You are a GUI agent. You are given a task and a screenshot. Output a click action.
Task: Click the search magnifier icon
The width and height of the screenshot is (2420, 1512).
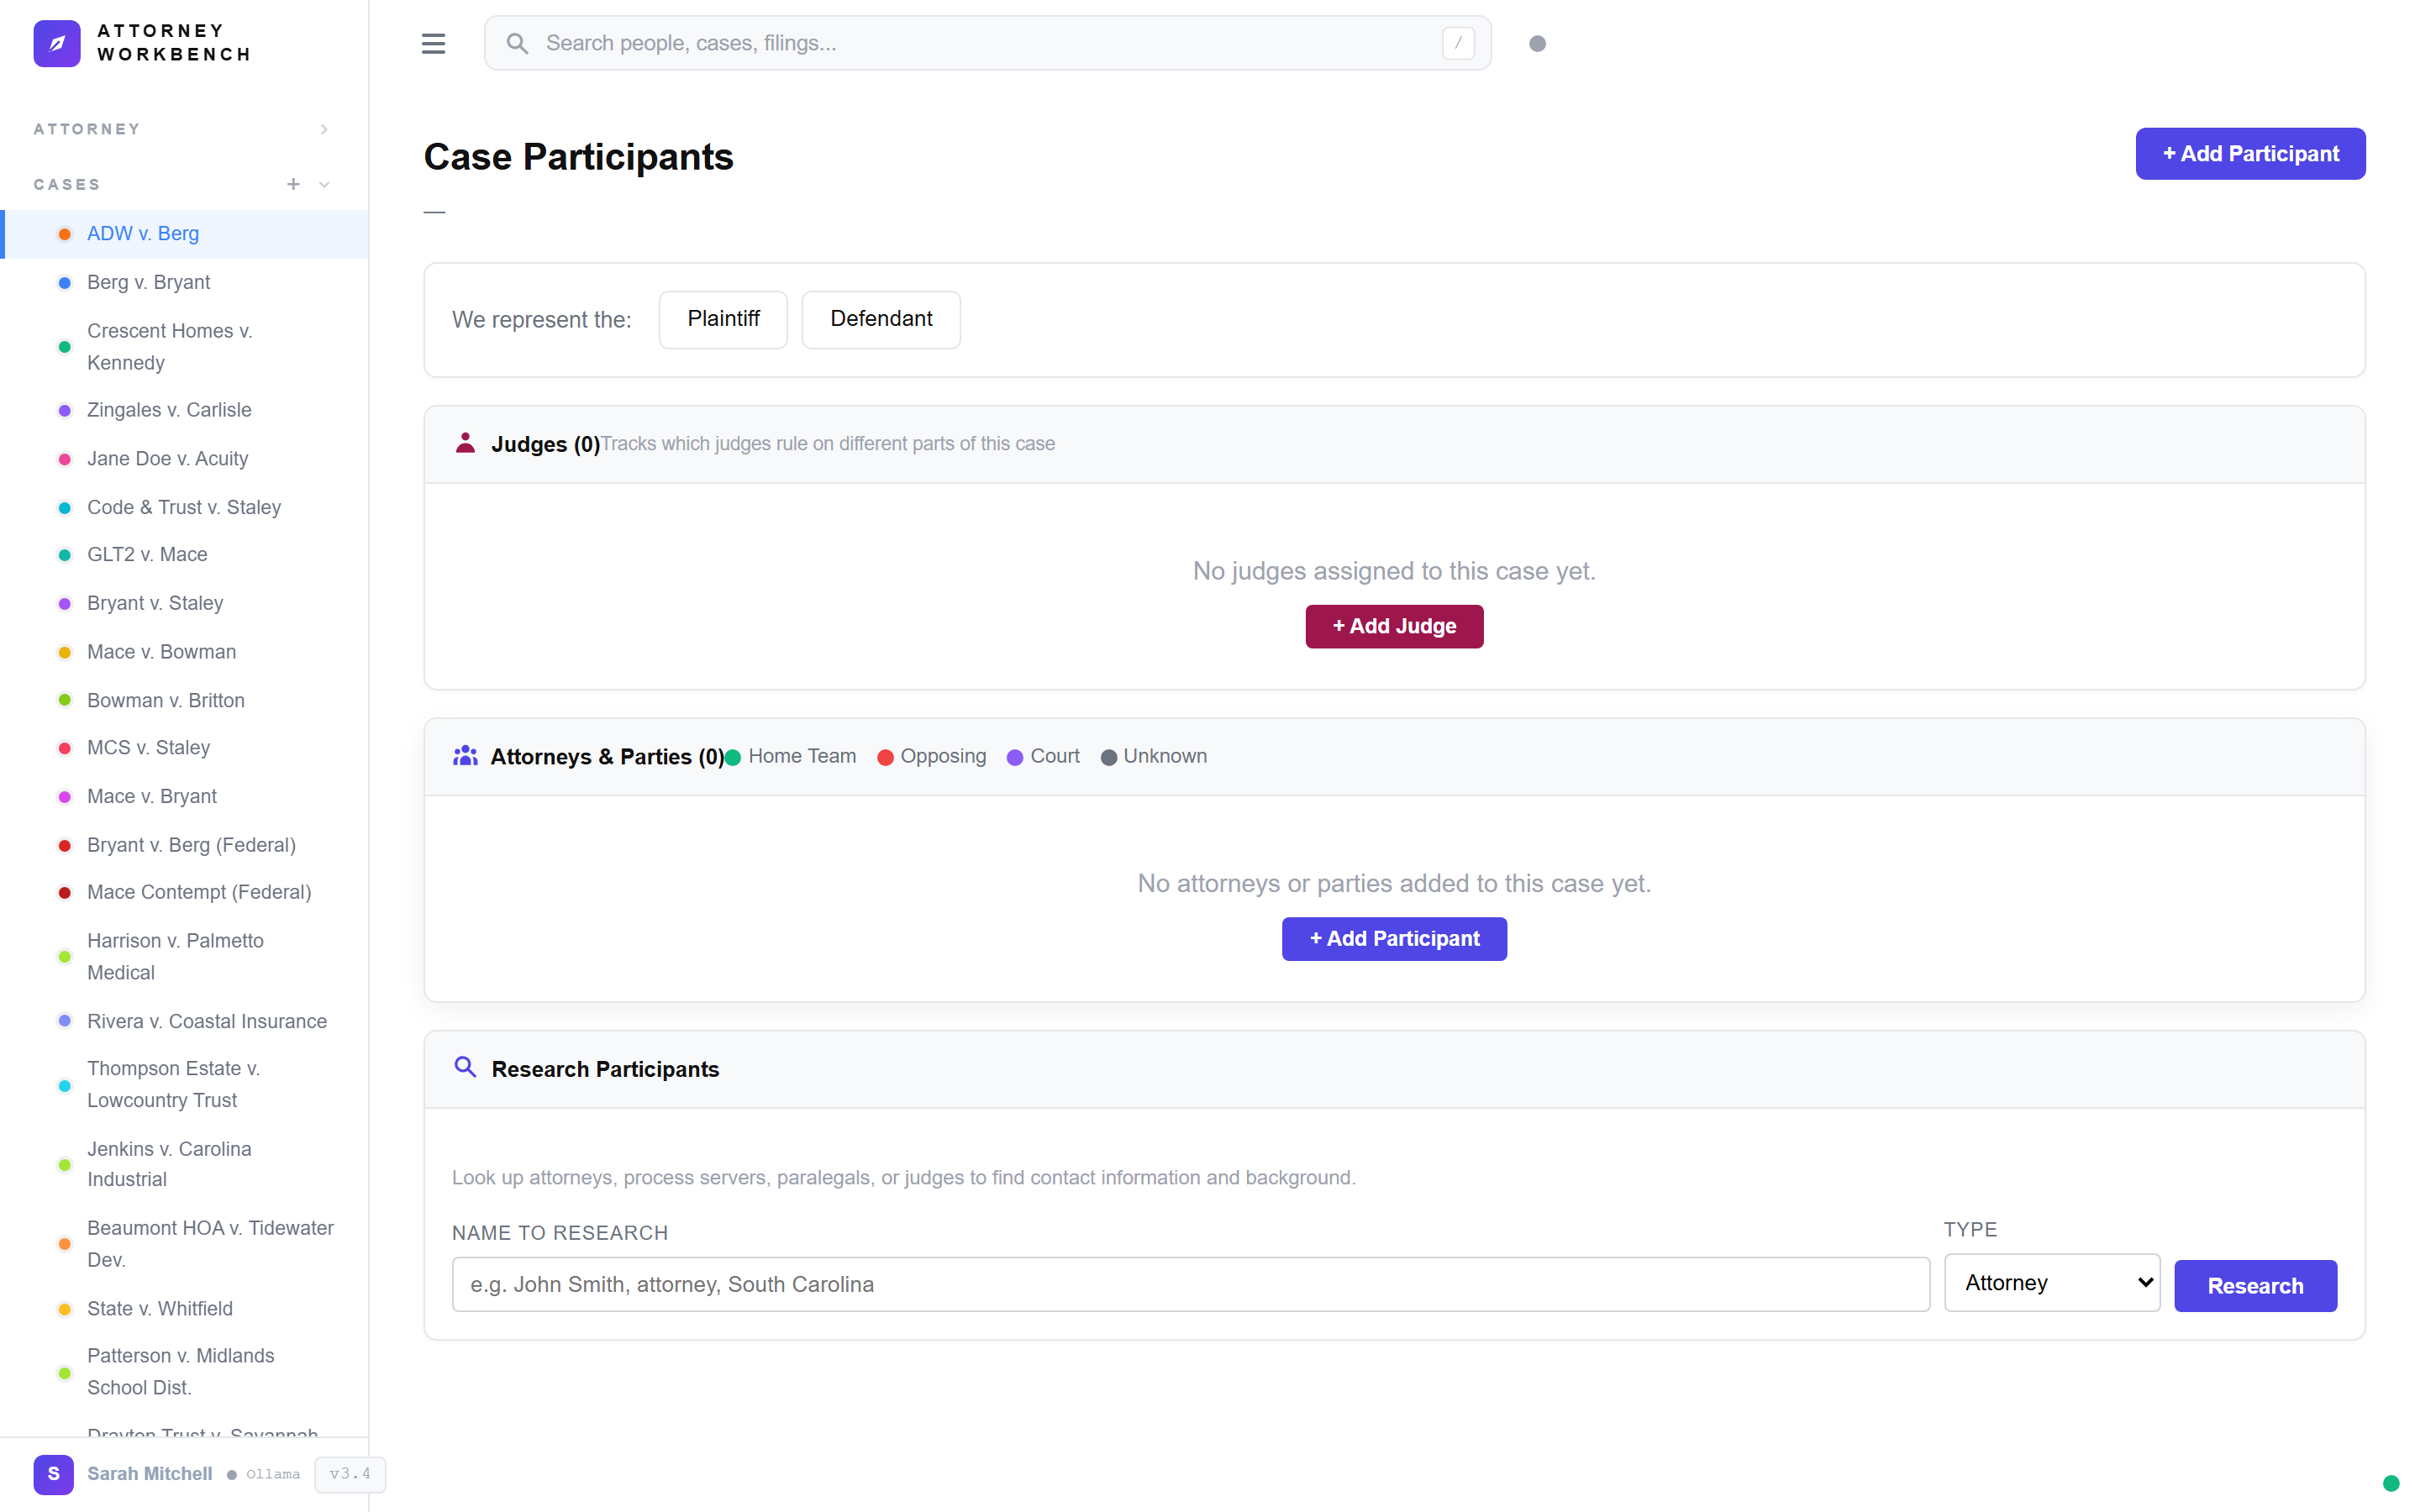point(518,42)
